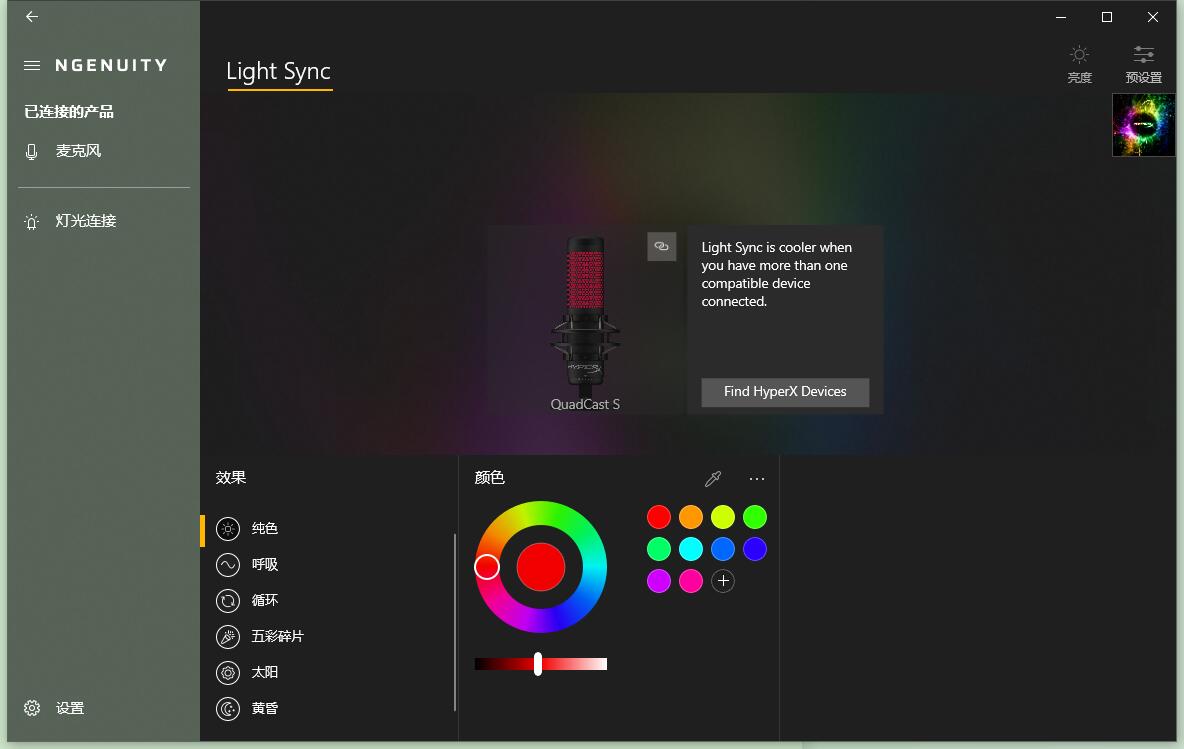The height and width of the screenshot is (749, 1184).
Task: Click the hue selector on the color wheel
Action: [487, 567]
